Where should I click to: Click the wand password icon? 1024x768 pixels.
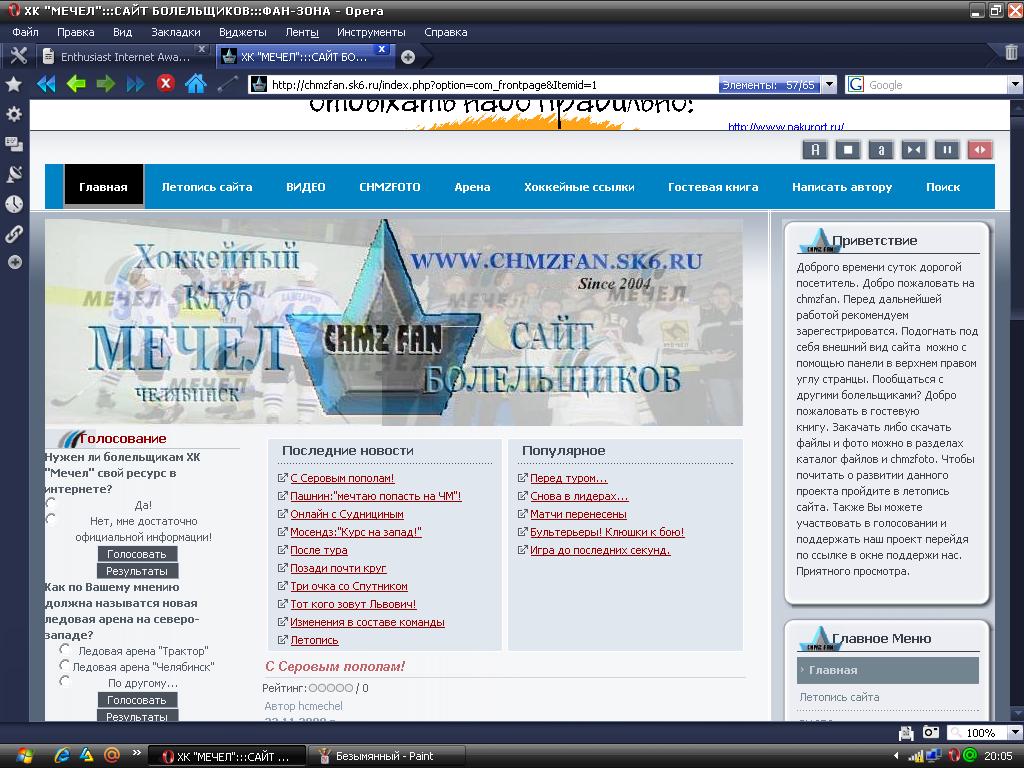(x=227, y=84)
